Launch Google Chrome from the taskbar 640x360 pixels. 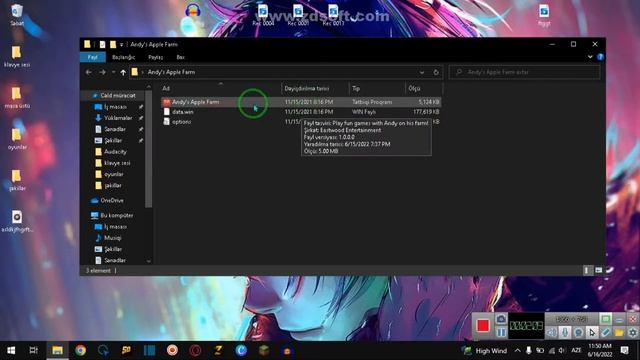tap(80, 350)
